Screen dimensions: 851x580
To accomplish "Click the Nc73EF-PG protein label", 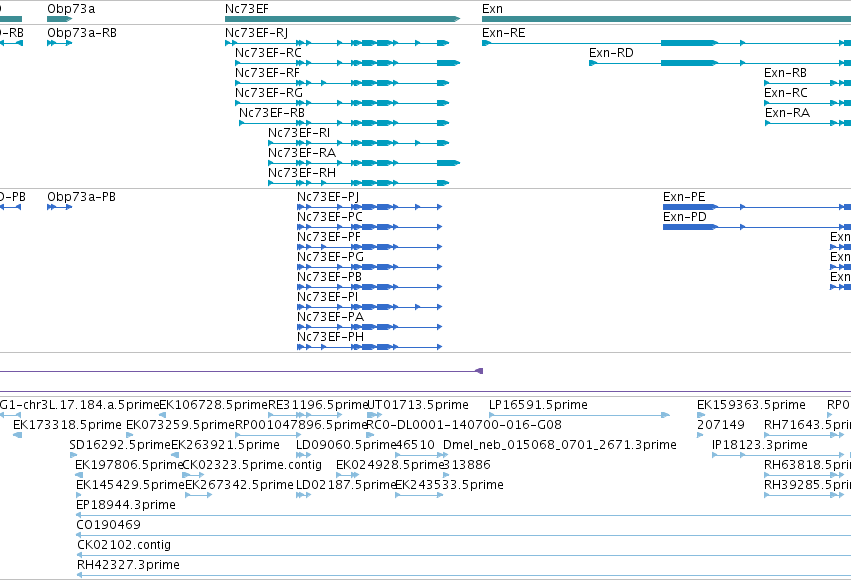I will click(x=330, y=257).
